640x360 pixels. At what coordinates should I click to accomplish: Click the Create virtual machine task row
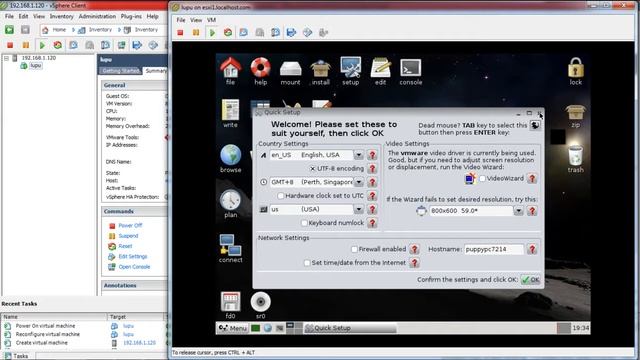pos(84,343)
